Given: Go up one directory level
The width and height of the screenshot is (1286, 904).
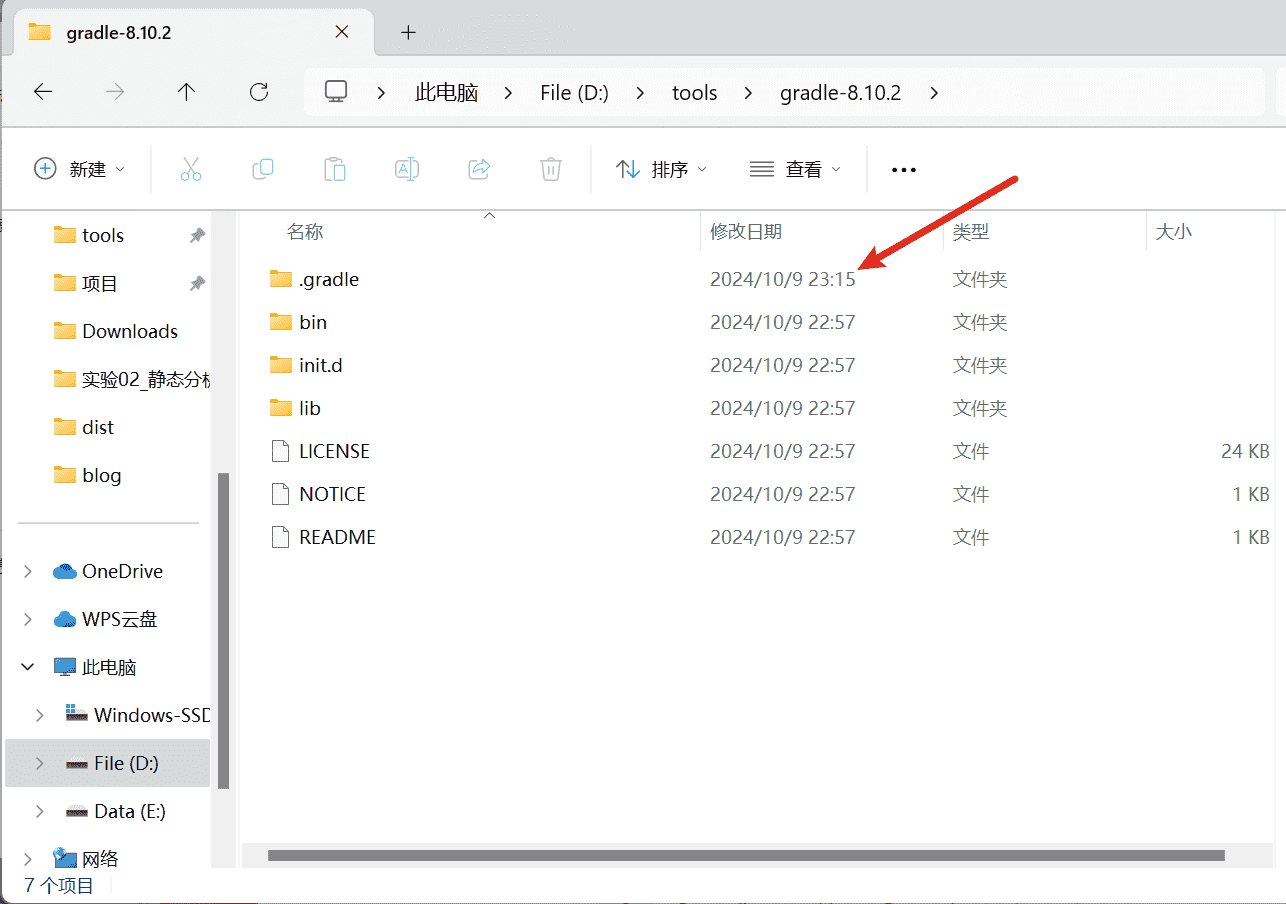Looking at the screenshot, I should (186, 92).
